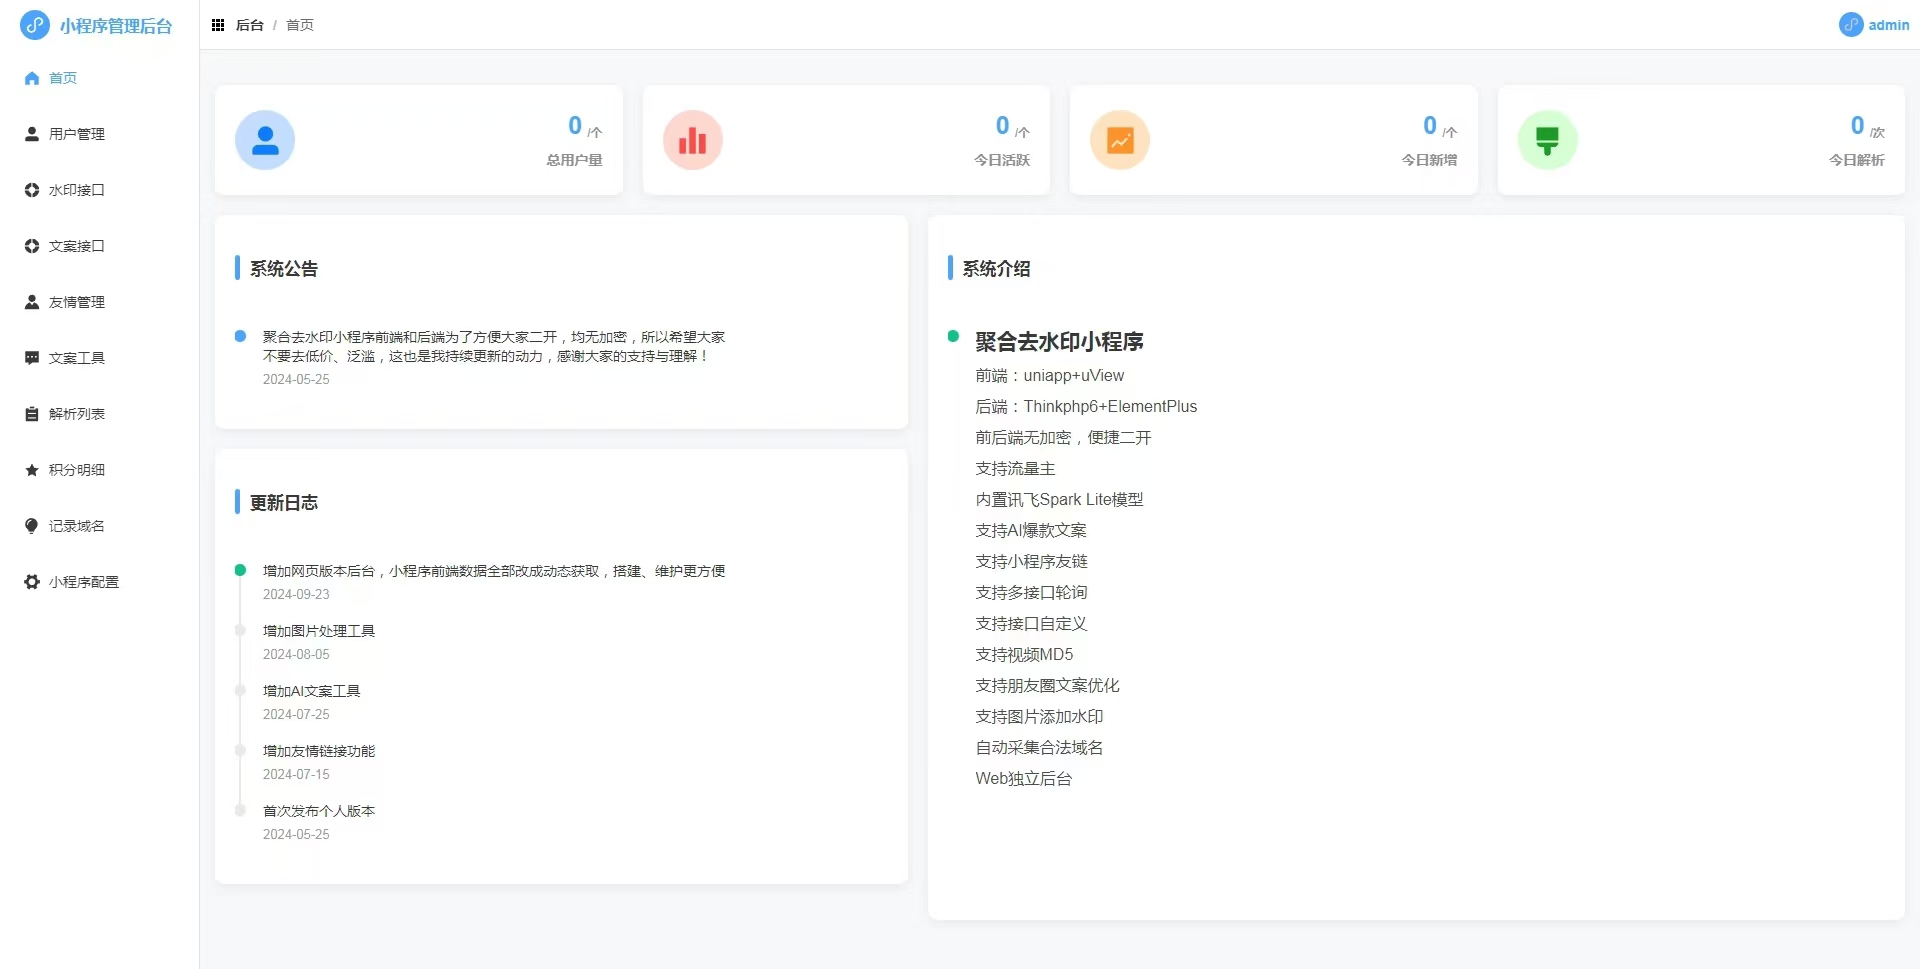1920x969 pixels.
Task: Click the blue user icon on 总用户量 card
Action: tap(264, 140)
